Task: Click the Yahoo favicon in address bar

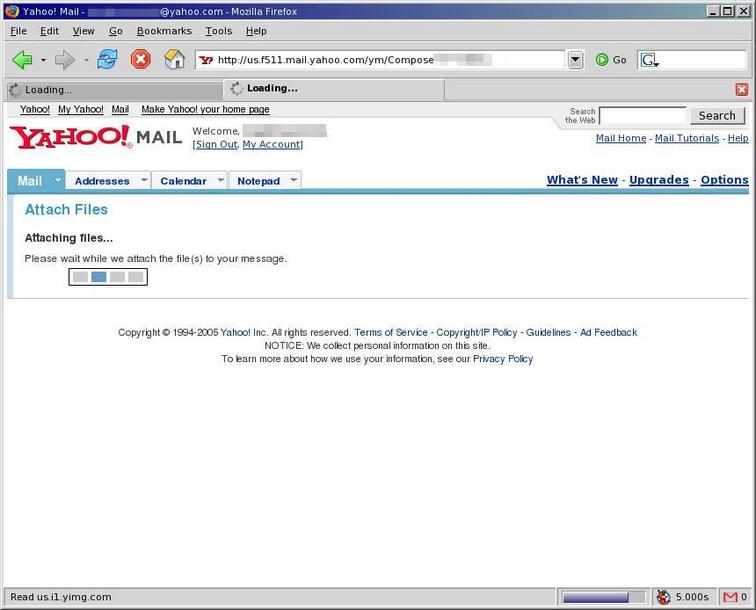Action: pyautogui.click(x=206, y=60)
